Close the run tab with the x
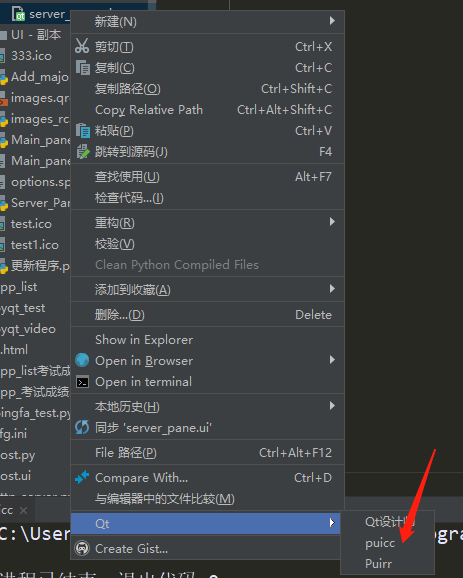The image size is (463, 578). (23, 510)
